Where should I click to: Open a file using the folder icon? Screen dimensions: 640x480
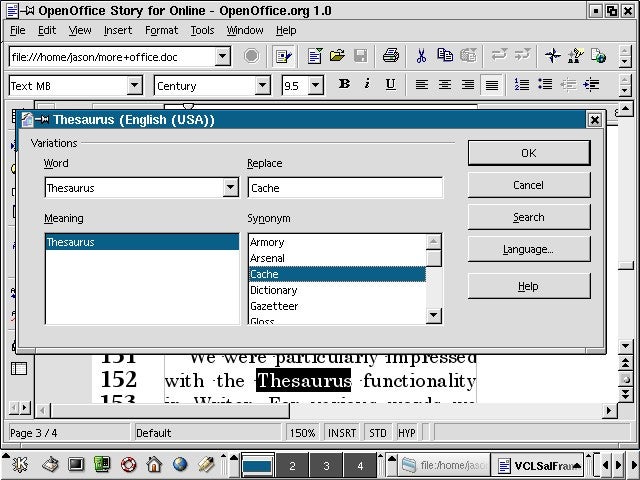(337, 56)
